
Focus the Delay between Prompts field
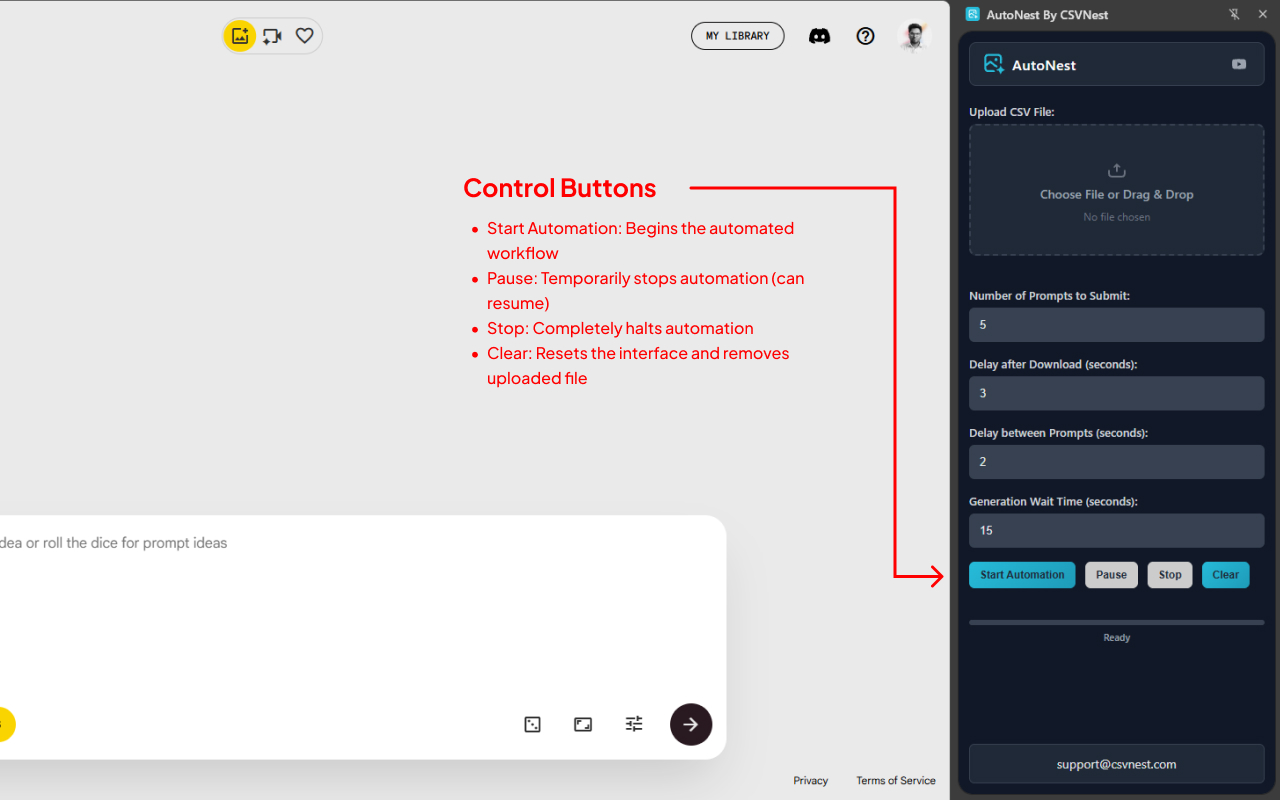click(1117, 462)
